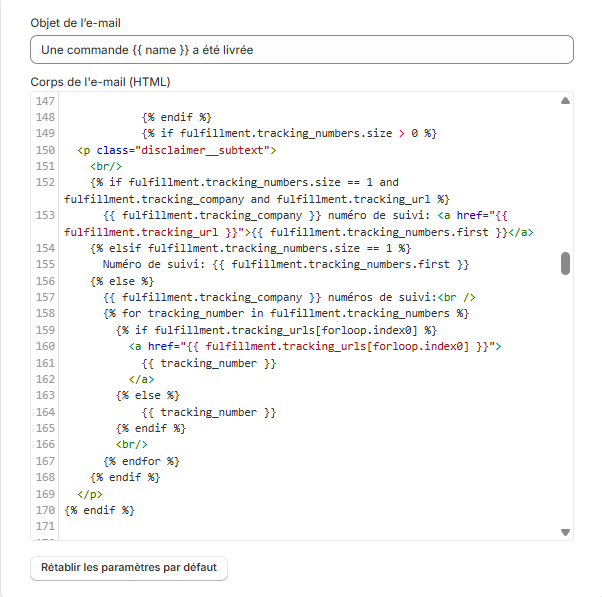Image resolution: width=602 pixels, height=597 pixels.
Task: Click the '<br/>' tag on line 151
Action: coord(106,166)
